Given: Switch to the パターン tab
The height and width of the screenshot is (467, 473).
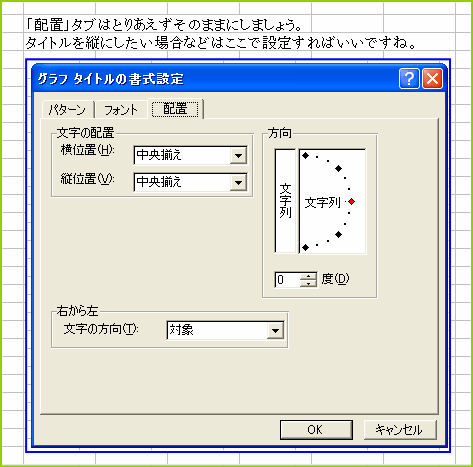Looking at the screenshot, I should click(68, 110).
